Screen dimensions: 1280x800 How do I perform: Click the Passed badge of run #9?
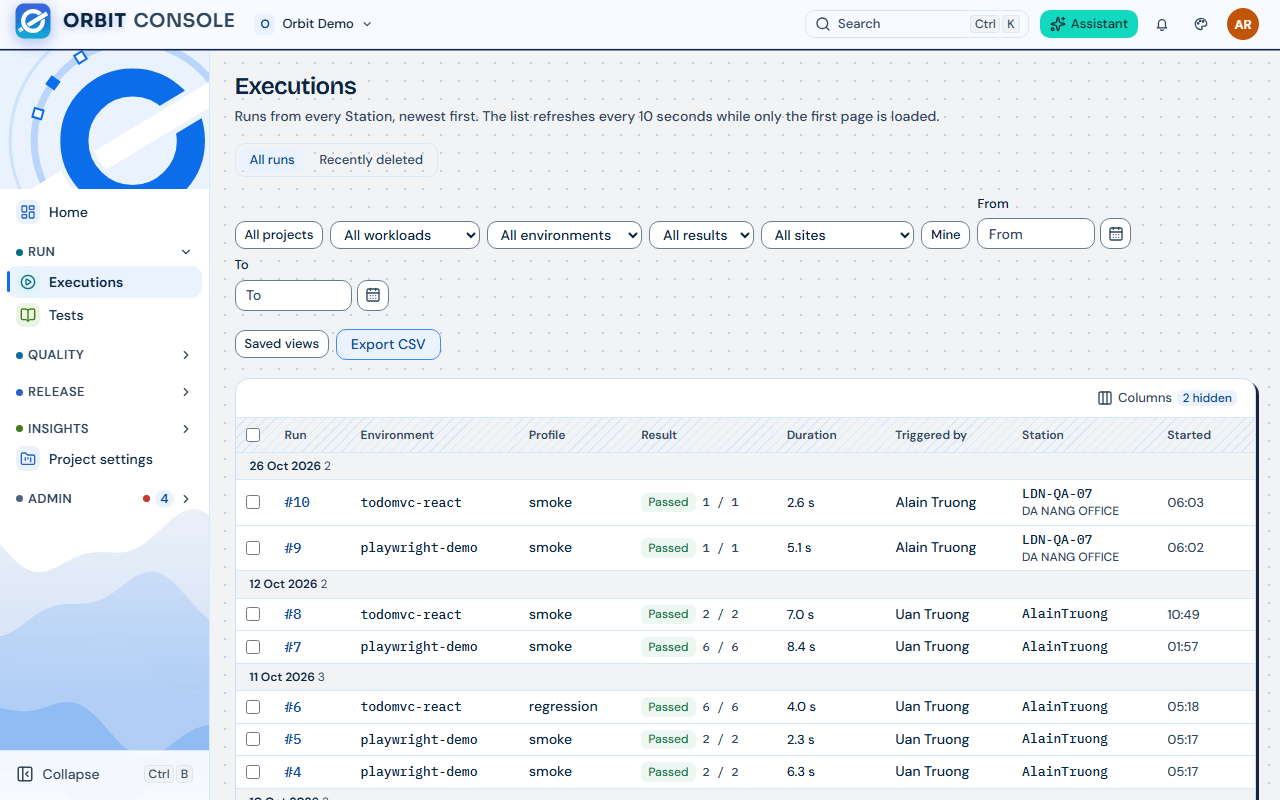pos(668,548)
